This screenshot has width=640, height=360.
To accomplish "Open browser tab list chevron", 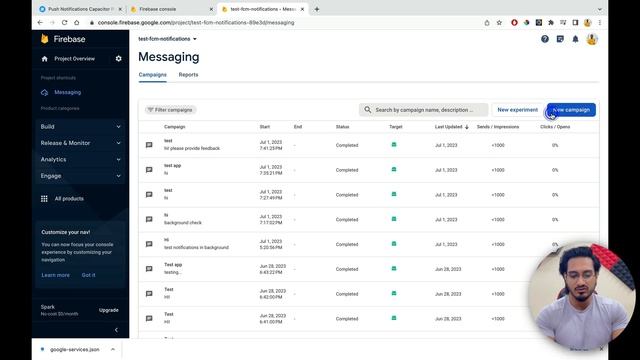I will tap(600, 9).
